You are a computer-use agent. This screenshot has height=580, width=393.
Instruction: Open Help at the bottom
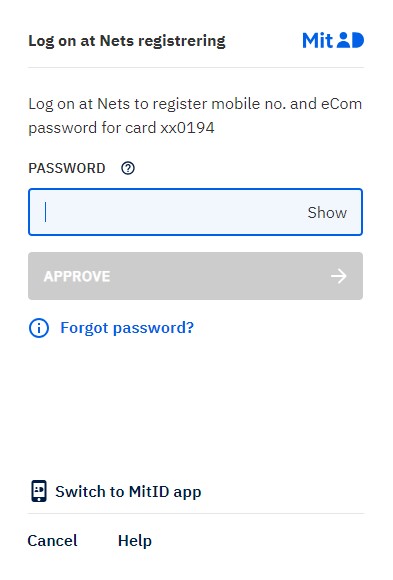135,540
